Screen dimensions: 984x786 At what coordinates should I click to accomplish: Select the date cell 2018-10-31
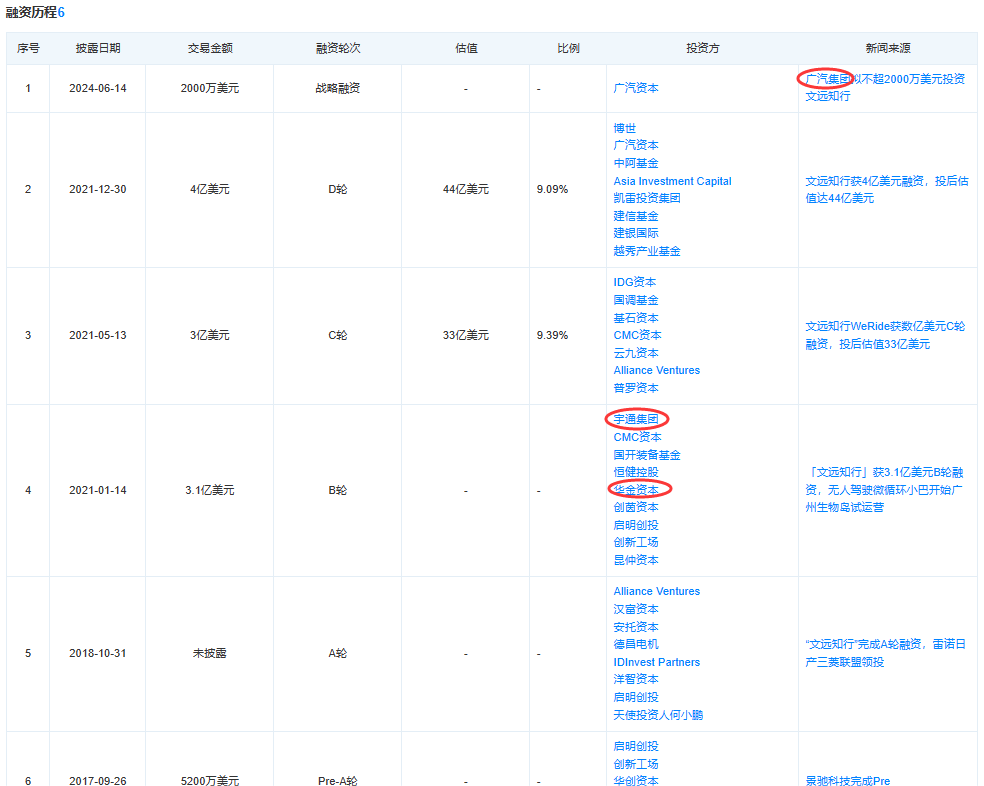point(98,654)
